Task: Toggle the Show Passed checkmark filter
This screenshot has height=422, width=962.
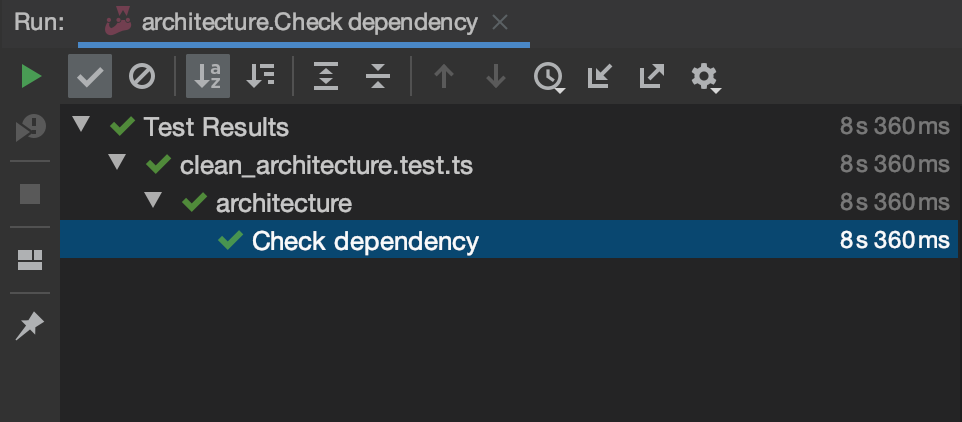Action: 90,77
